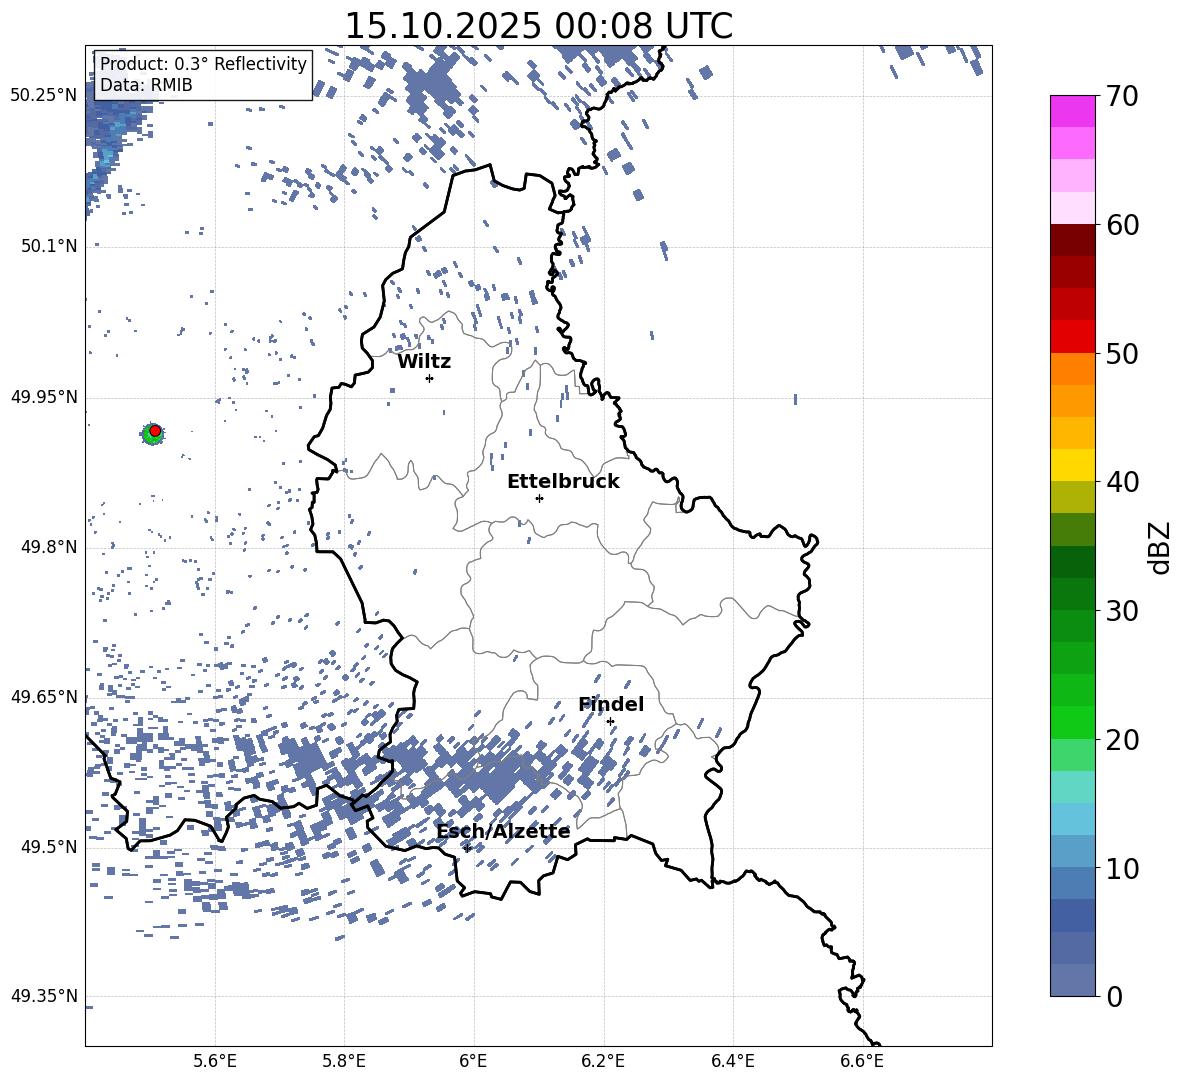1184x1081 pixels.
Task: Click the 5.8°E longitude label
Action: 344,1061
